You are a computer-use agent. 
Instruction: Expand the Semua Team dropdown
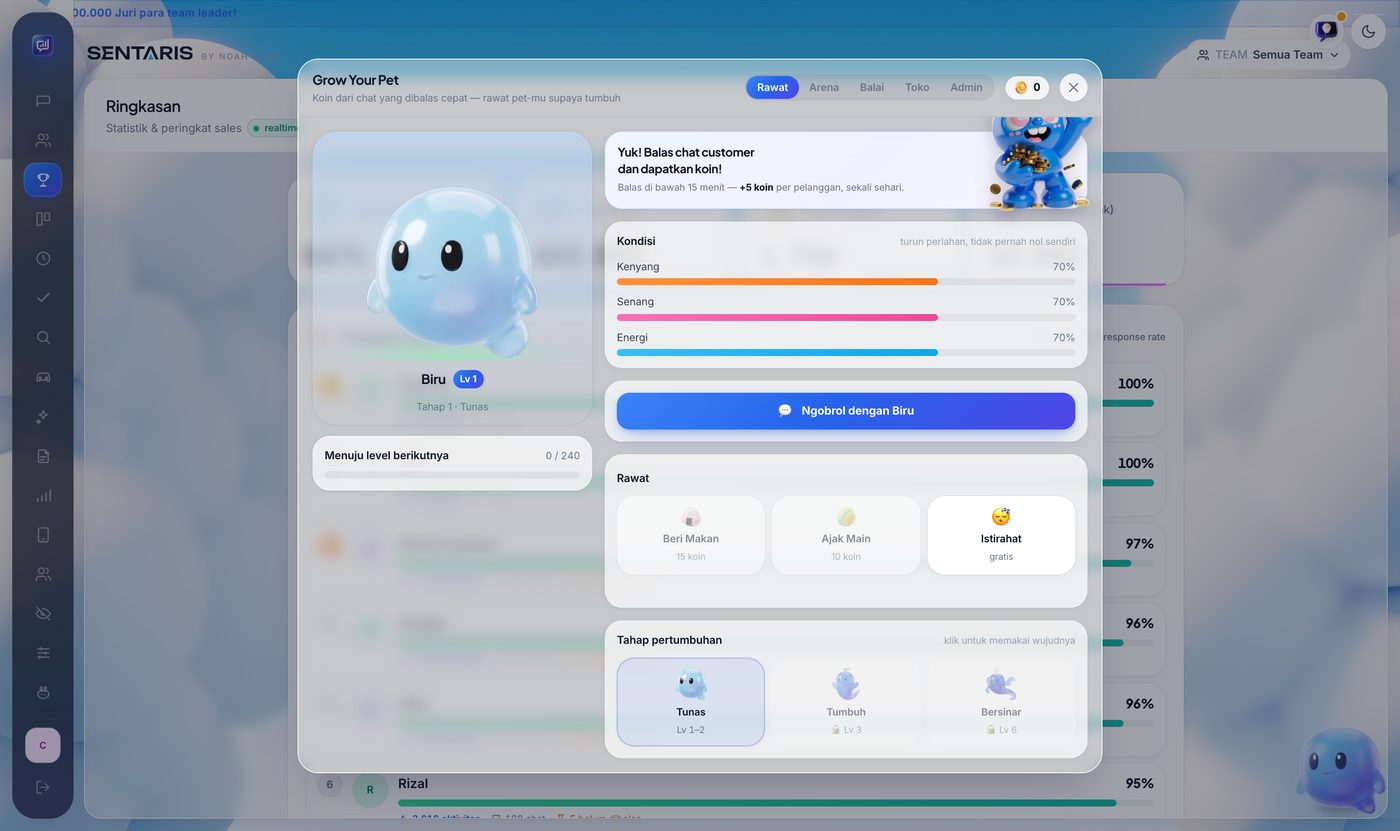pos(1268,55)
